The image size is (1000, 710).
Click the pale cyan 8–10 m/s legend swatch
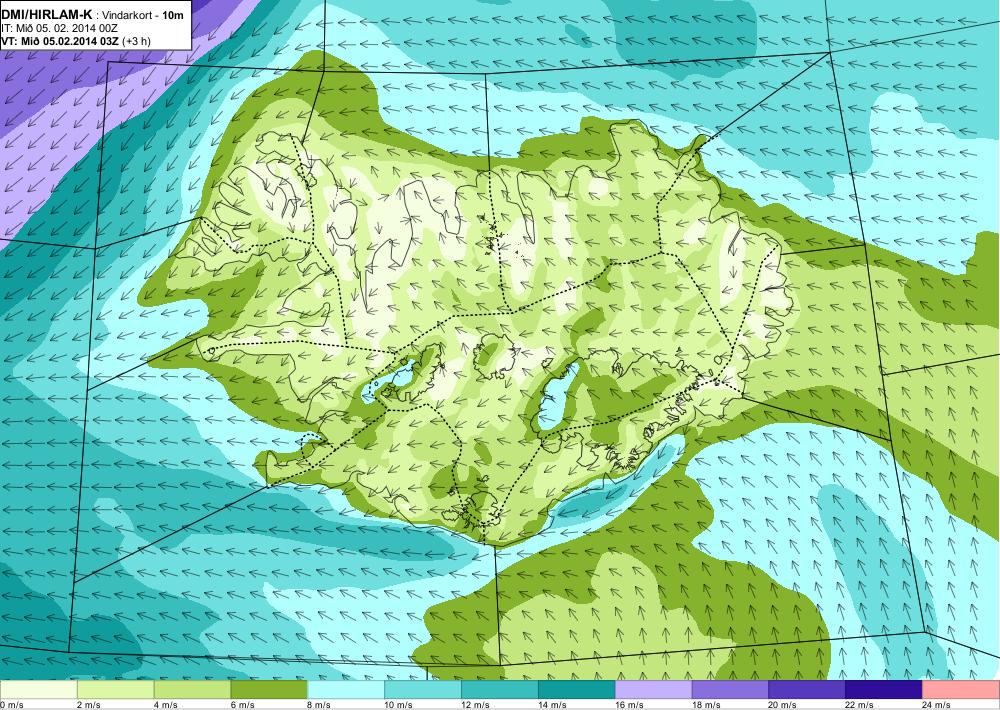pos(346,690)
